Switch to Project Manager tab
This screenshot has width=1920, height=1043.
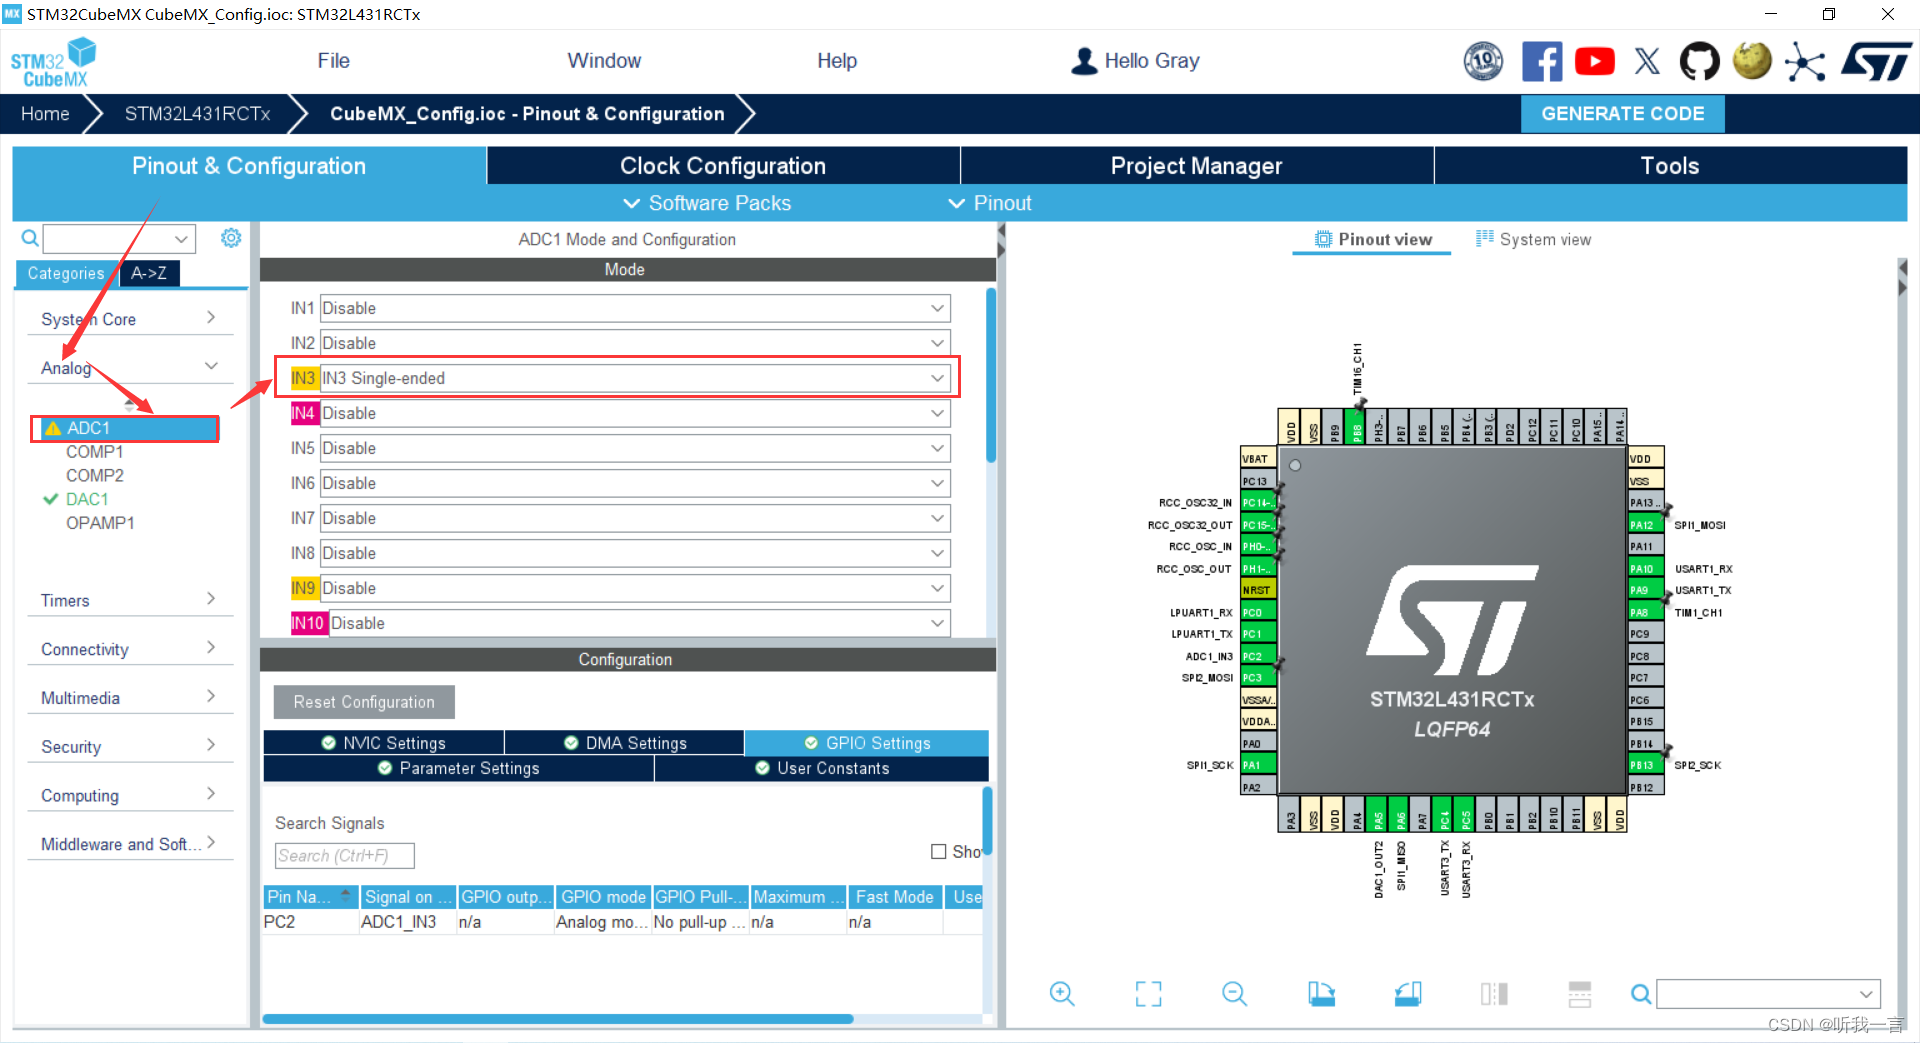point(1196,166)
